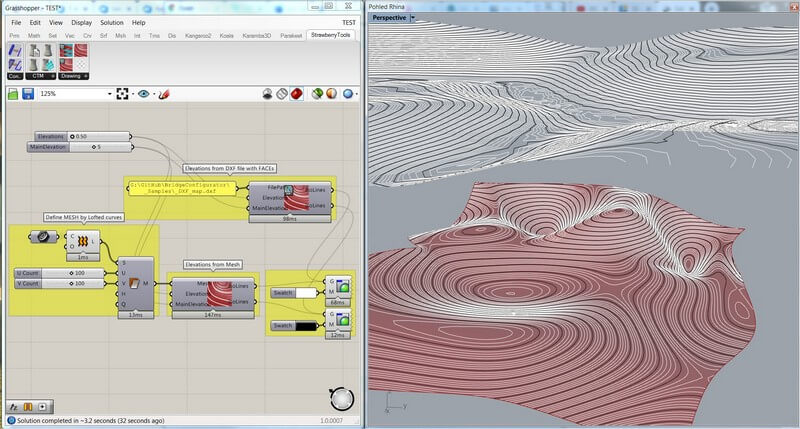The width and height of the screenshot is (800, 429).
Task: Click the compass navigation widget on canvas
Action: click(342, 397)
